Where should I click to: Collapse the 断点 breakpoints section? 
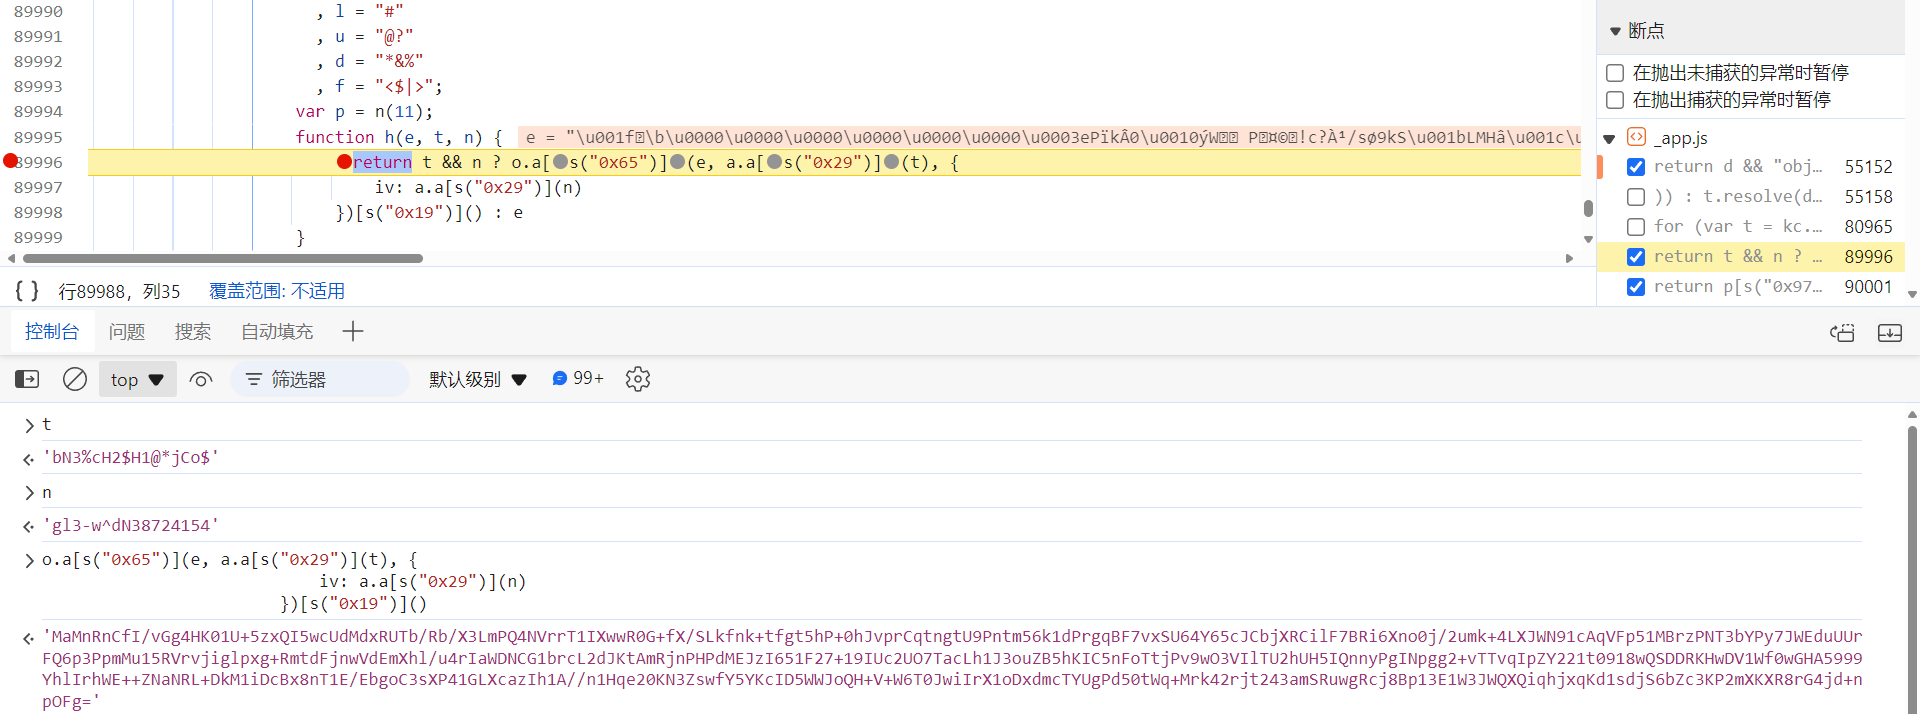tap(1615, 31)
